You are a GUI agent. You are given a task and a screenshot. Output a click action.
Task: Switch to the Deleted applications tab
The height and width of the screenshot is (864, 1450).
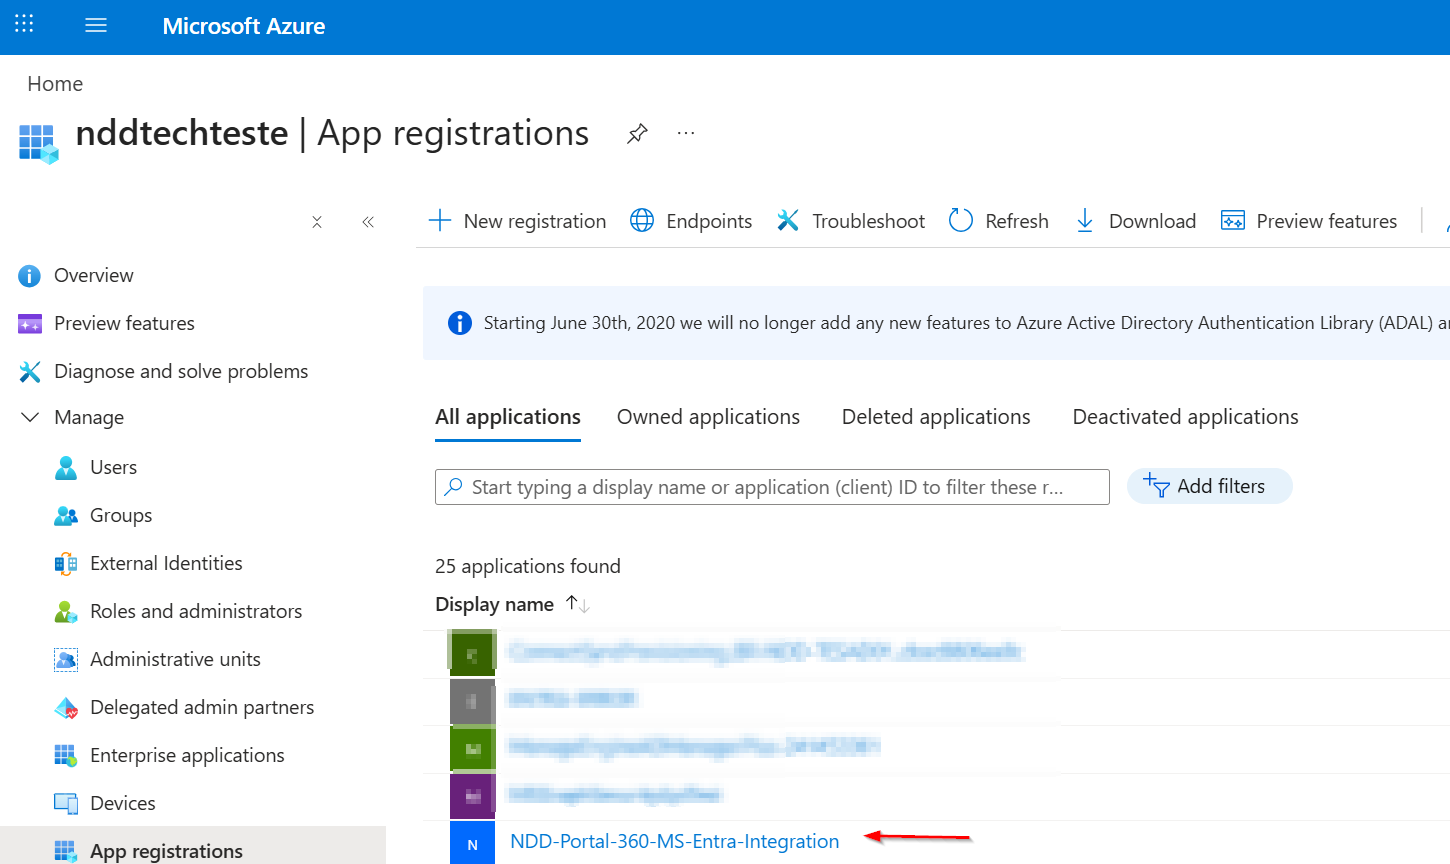click(936, 416)
